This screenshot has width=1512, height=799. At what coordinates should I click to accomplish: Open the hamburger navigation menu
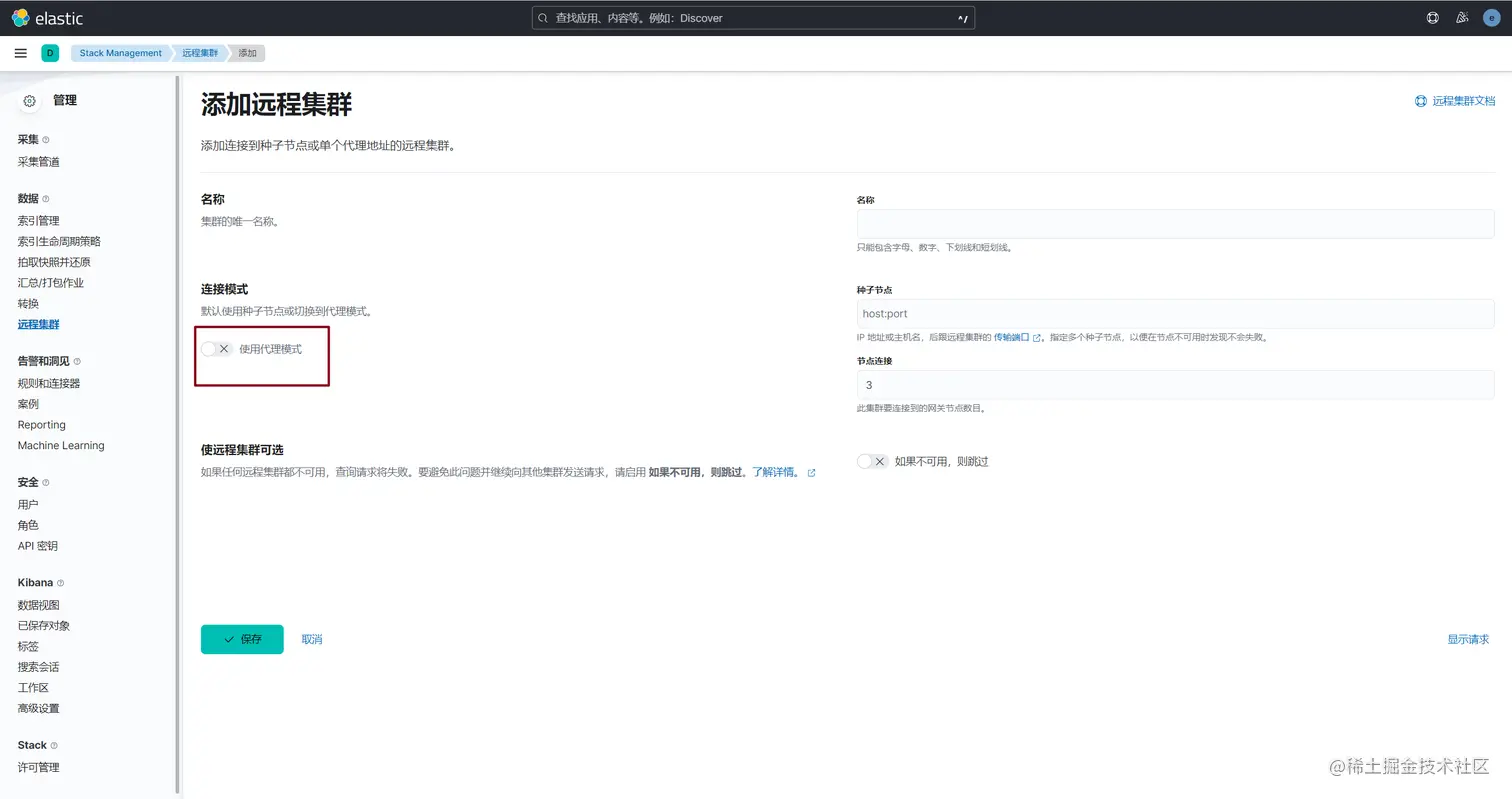(21, 53)
